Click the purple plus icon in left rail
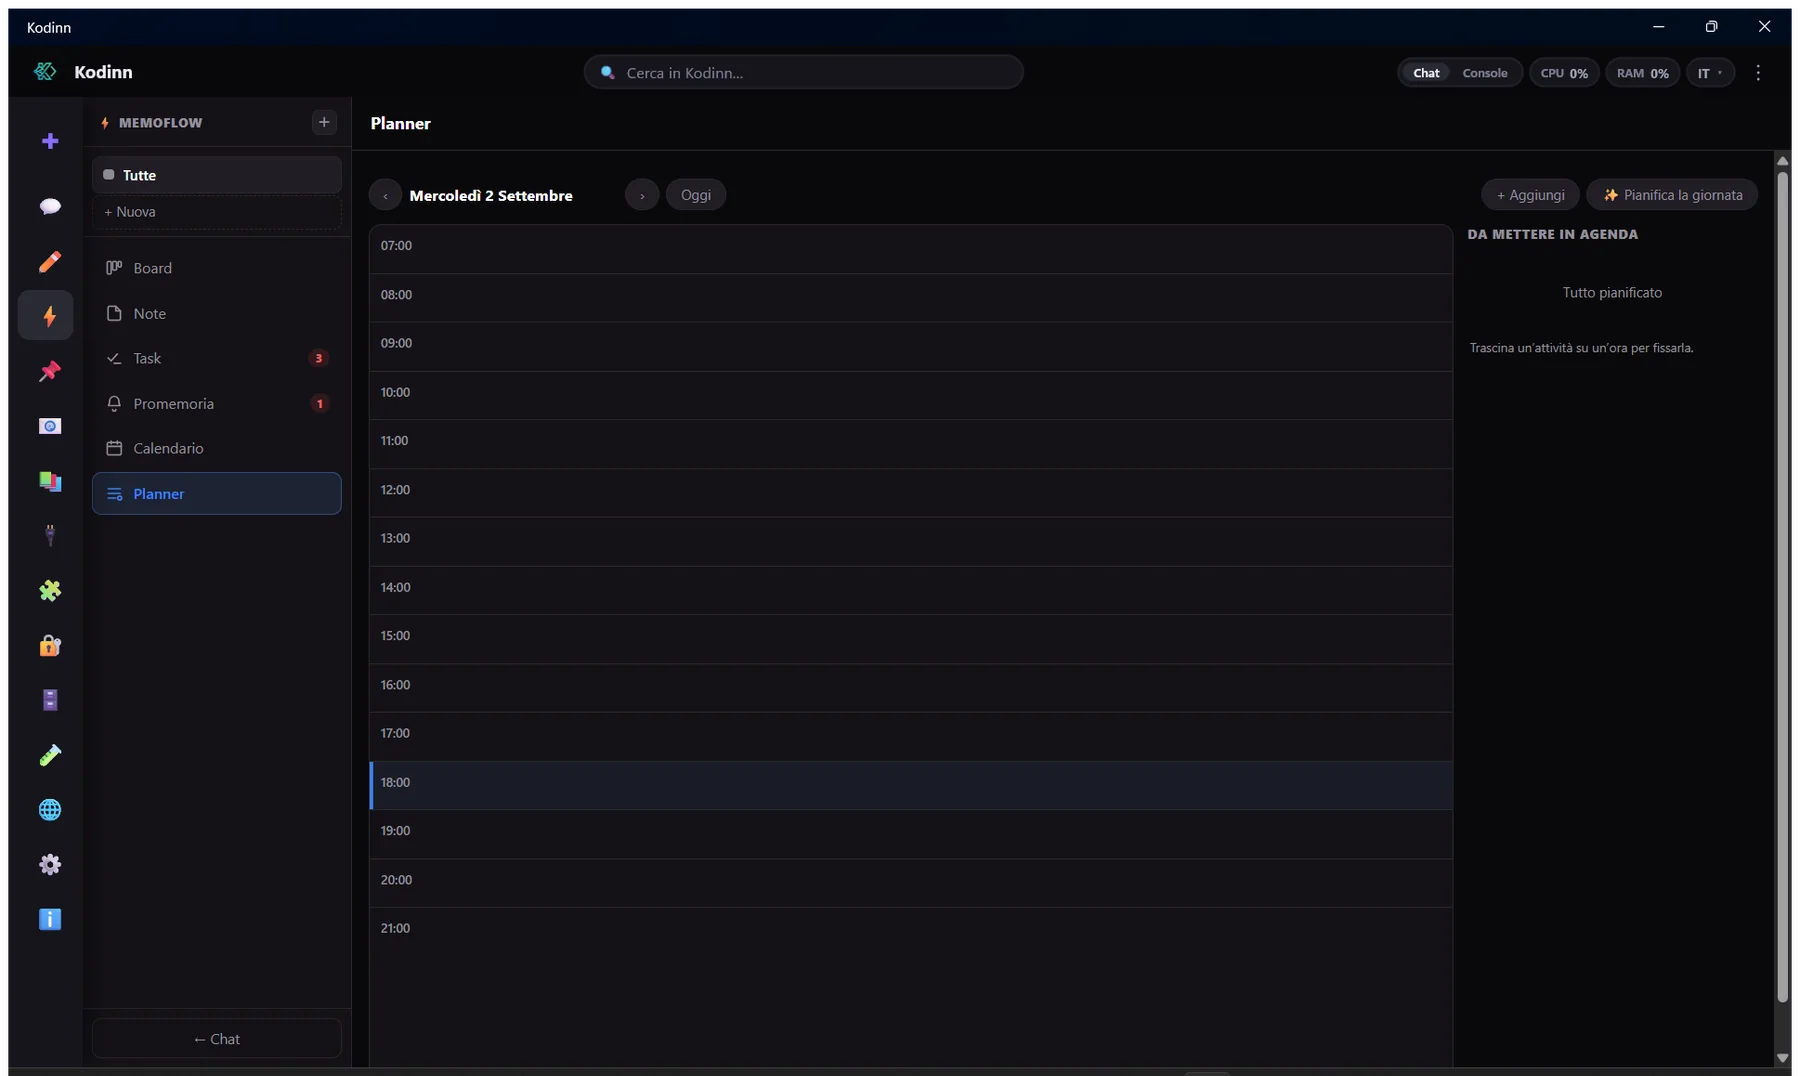 [x=50, y=141]
